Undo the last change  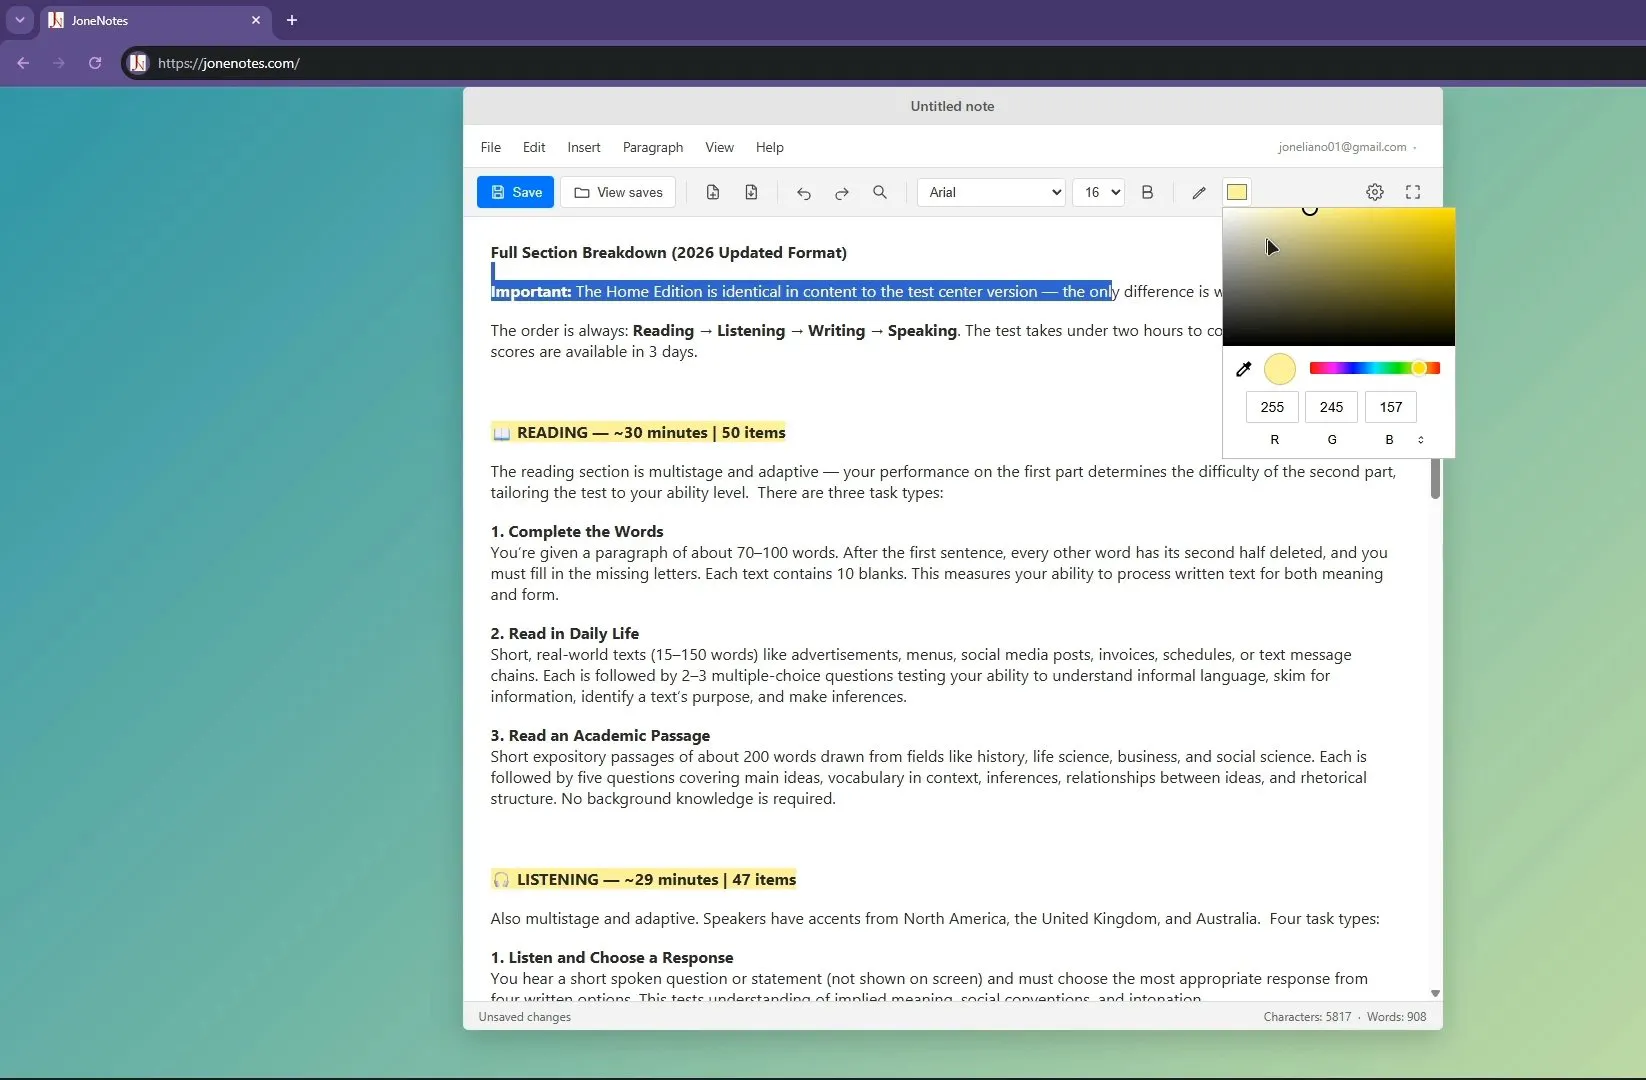pyautogui.click(x=803, y=192)
